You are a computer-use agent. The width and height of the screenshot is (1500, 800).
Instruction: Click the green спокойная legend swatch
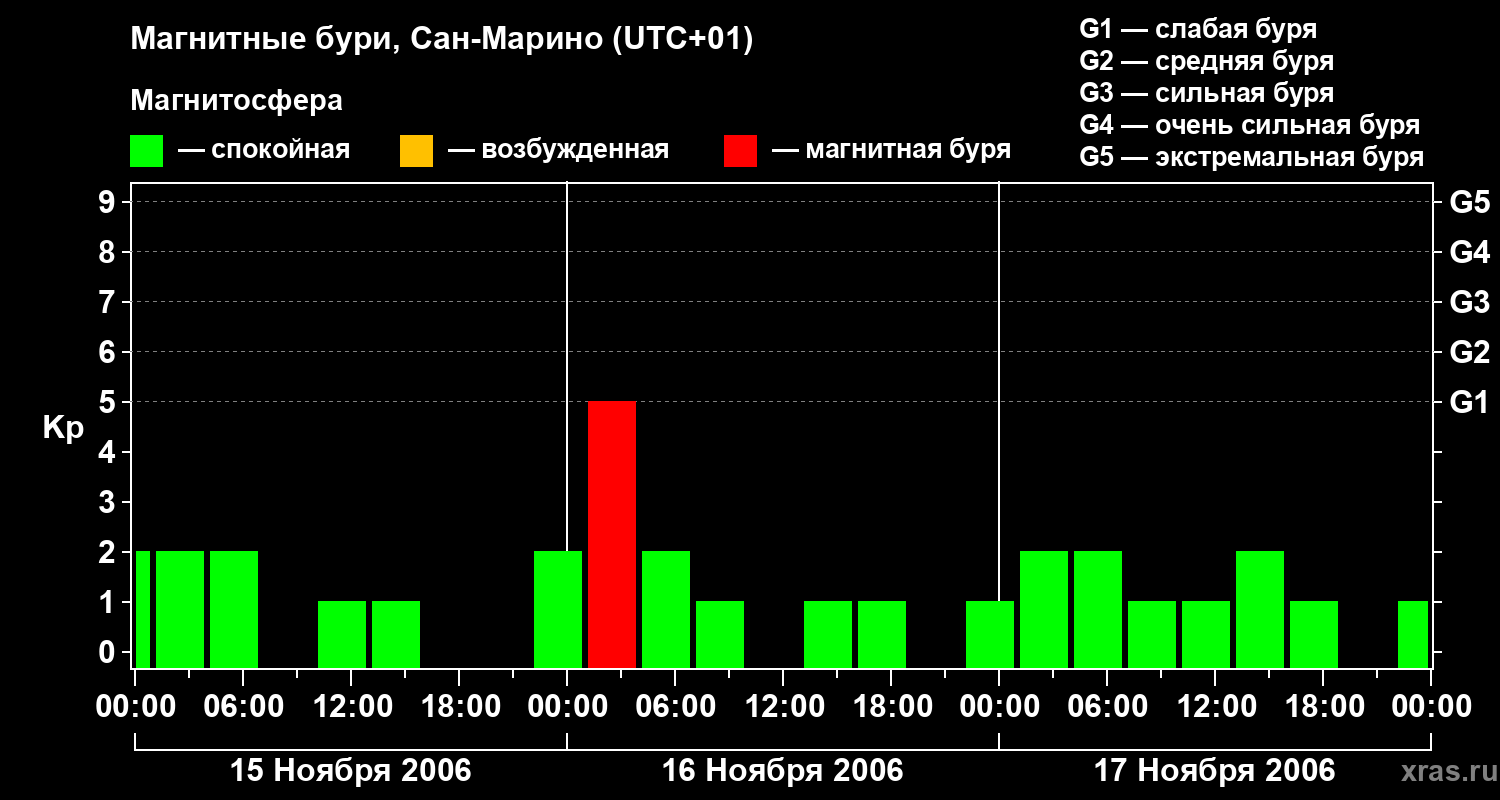point(147,151)
